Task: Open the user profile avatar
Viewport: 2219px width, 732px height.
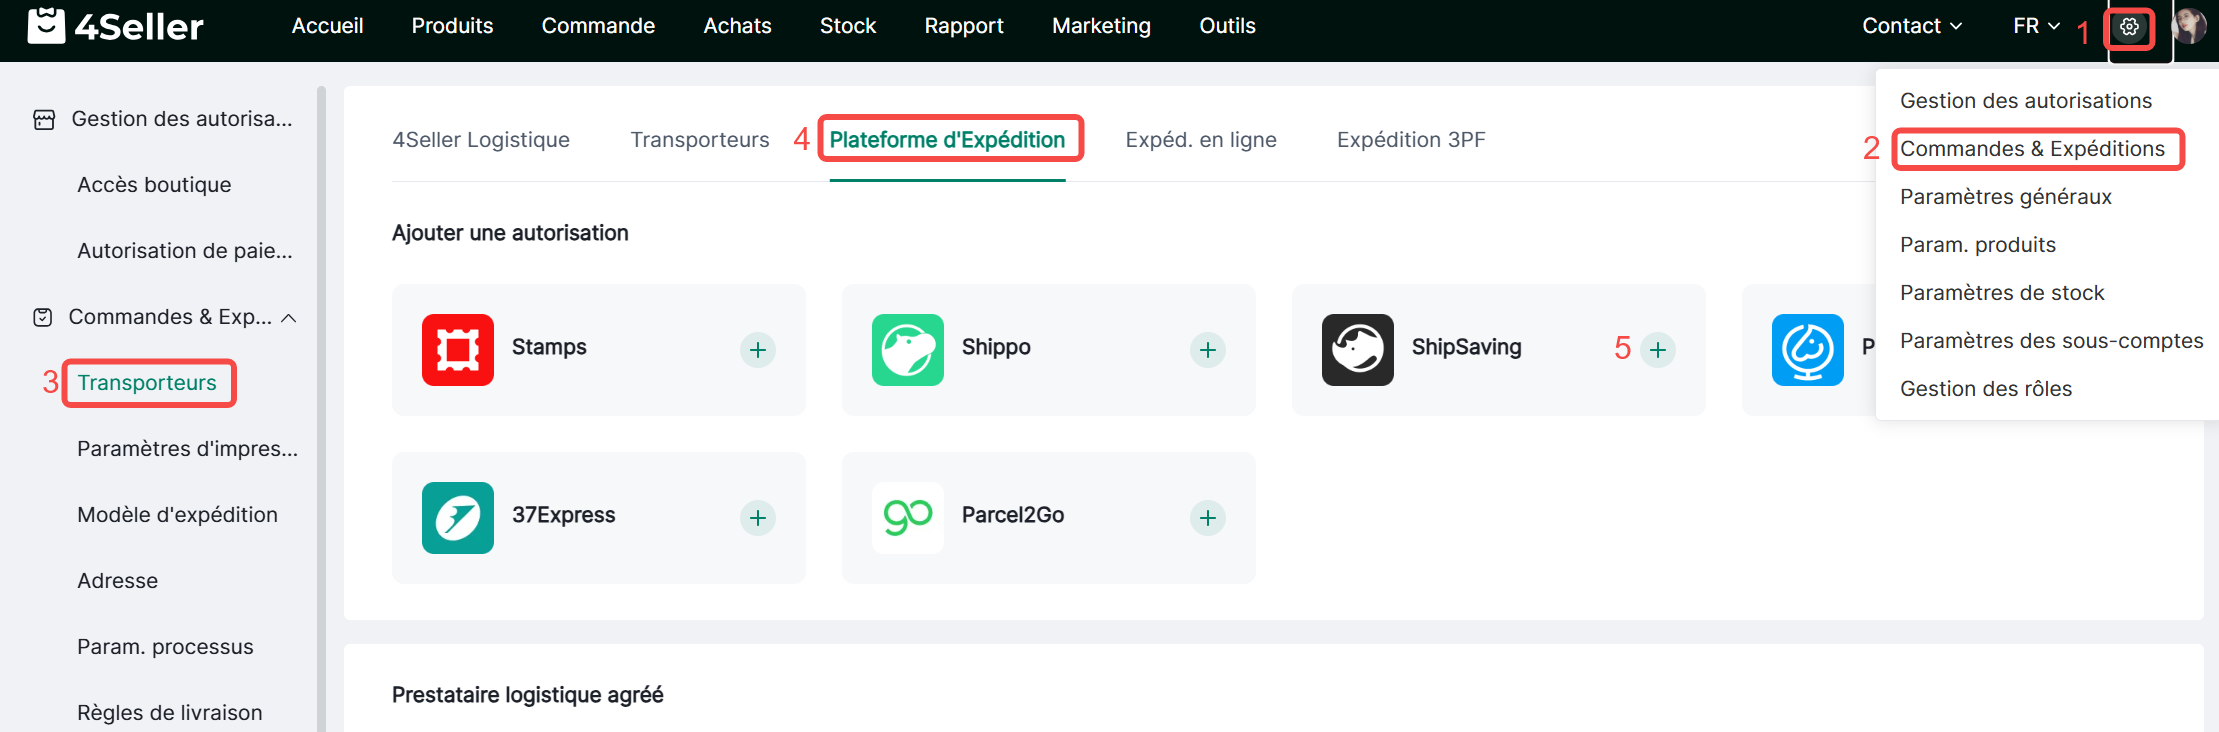Action: click(2189, 27)
